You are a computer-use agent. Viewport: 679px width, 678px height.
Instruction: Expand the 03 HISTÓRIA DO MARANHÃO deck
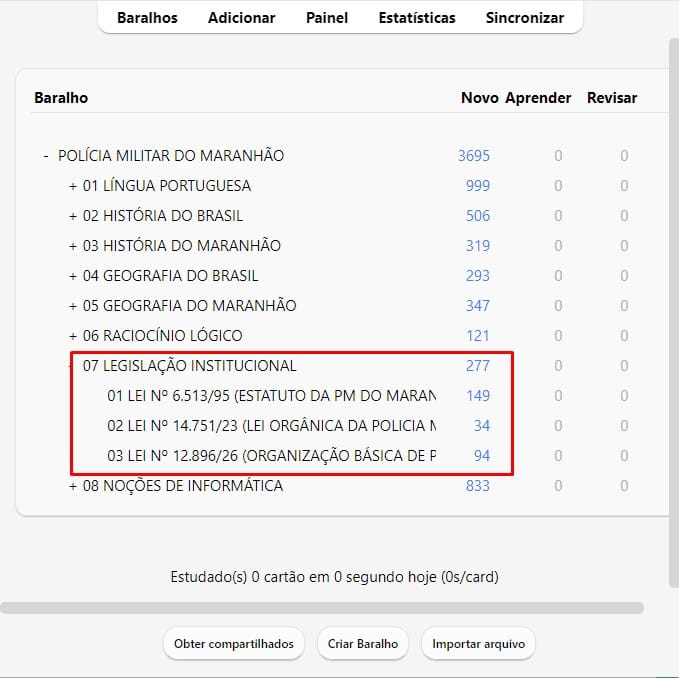click(73, 245)
